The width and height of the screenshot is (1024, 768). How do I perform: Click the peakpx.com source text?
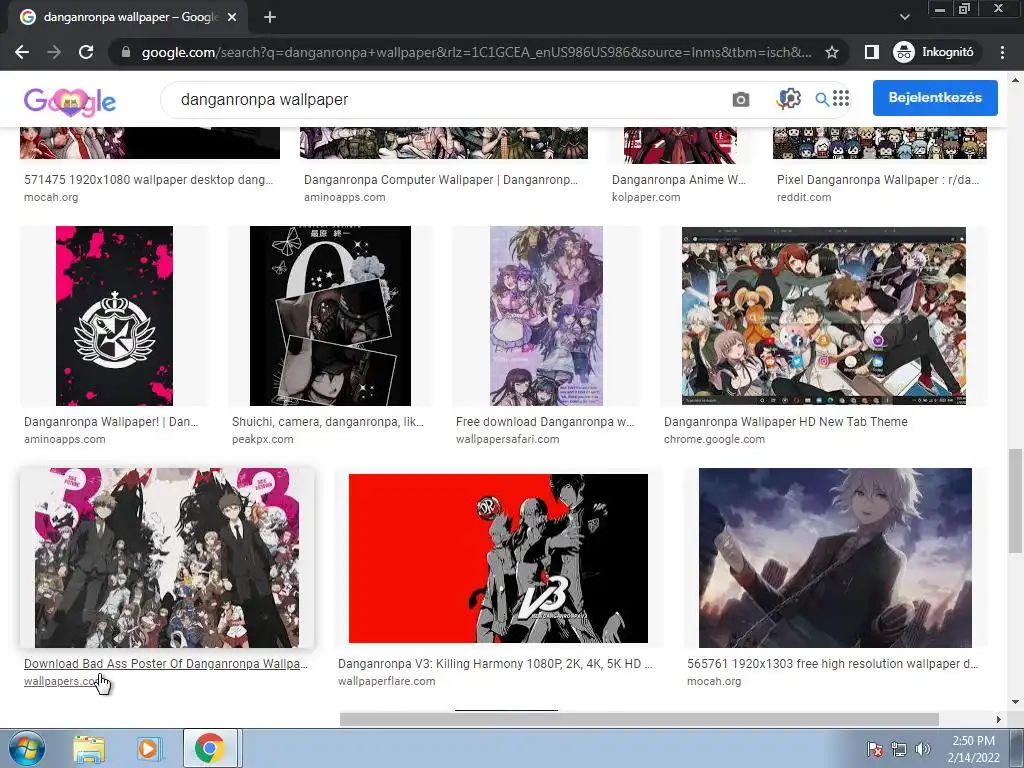pyautogui.click(x=263, y=440)
